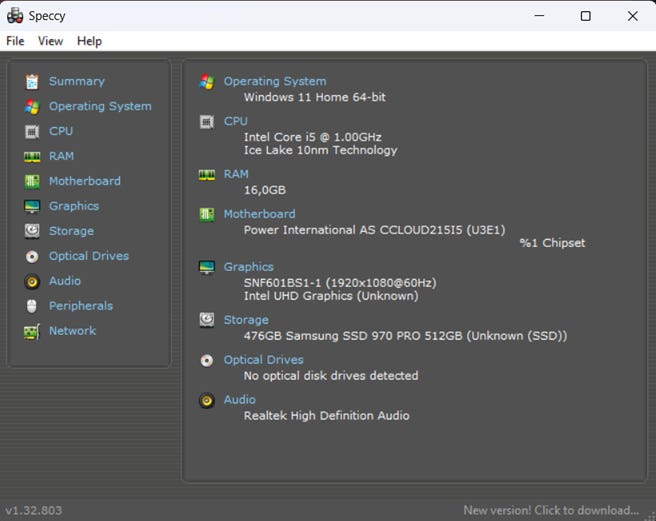
Task: Click the Speccy app icon in title bar
Action: click(15, 15)
